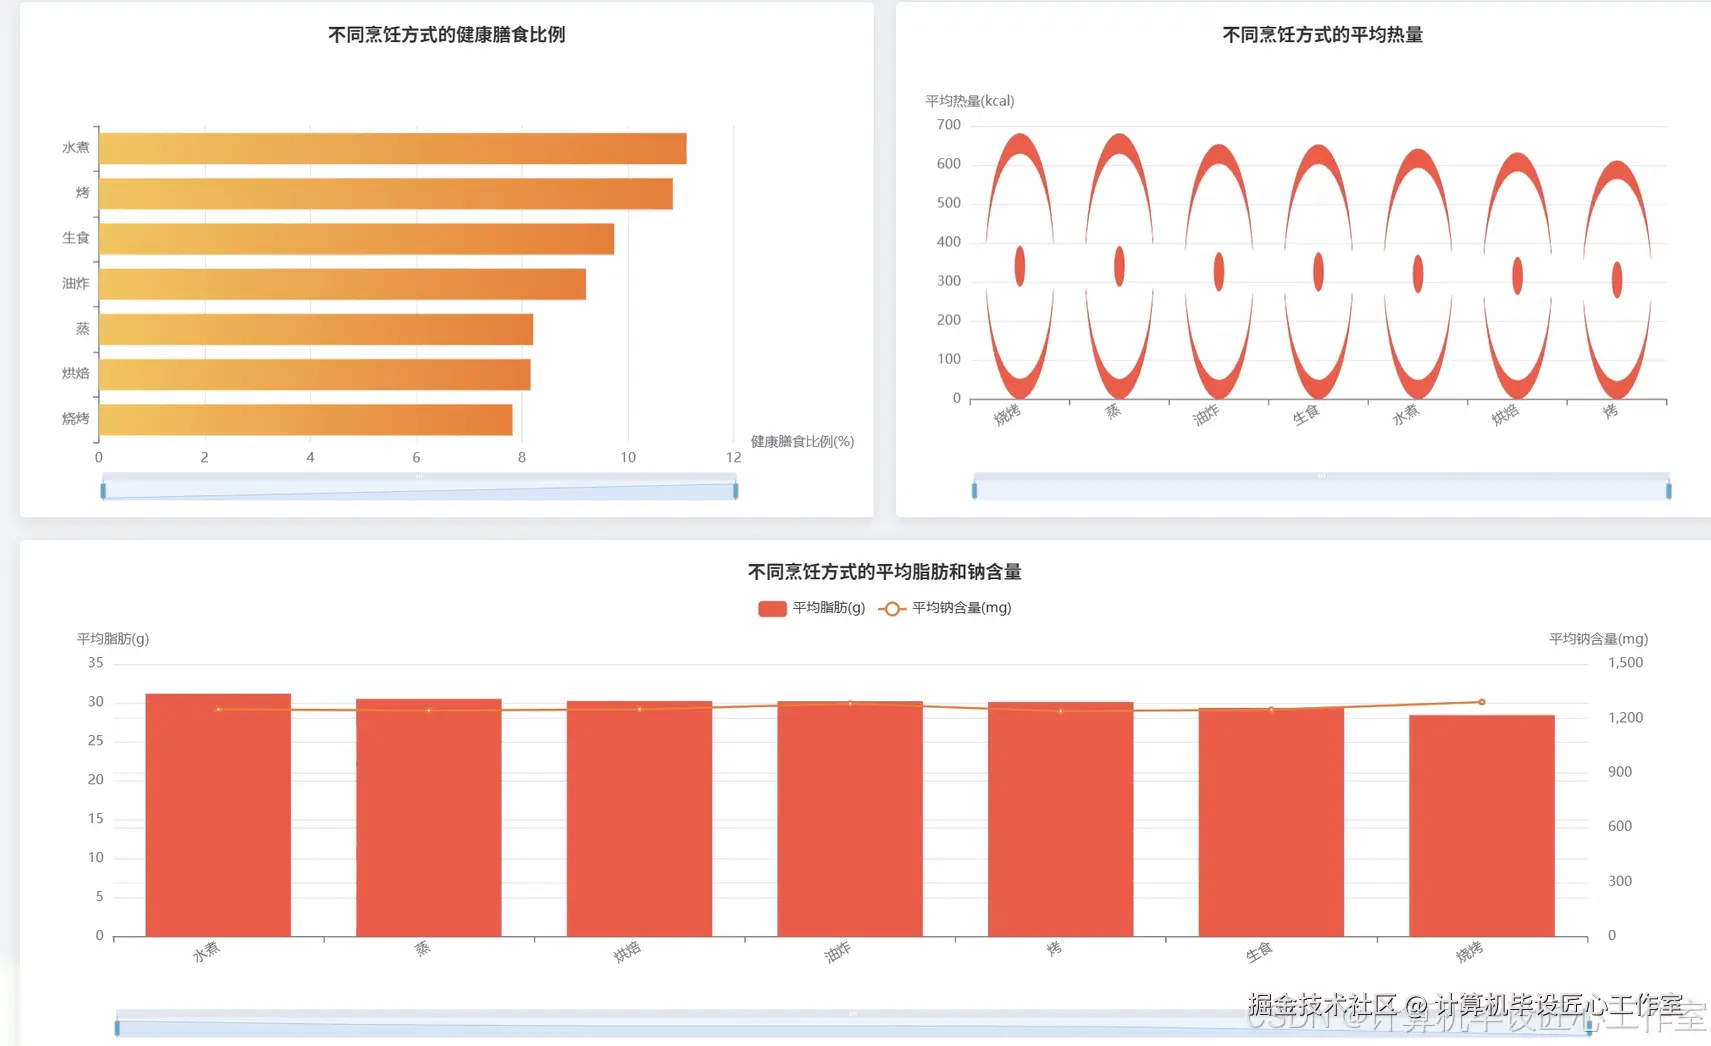Click the 油炸 center marker in calorie chart
Screen dimensions: 1711x1046
pos(1219,271)
